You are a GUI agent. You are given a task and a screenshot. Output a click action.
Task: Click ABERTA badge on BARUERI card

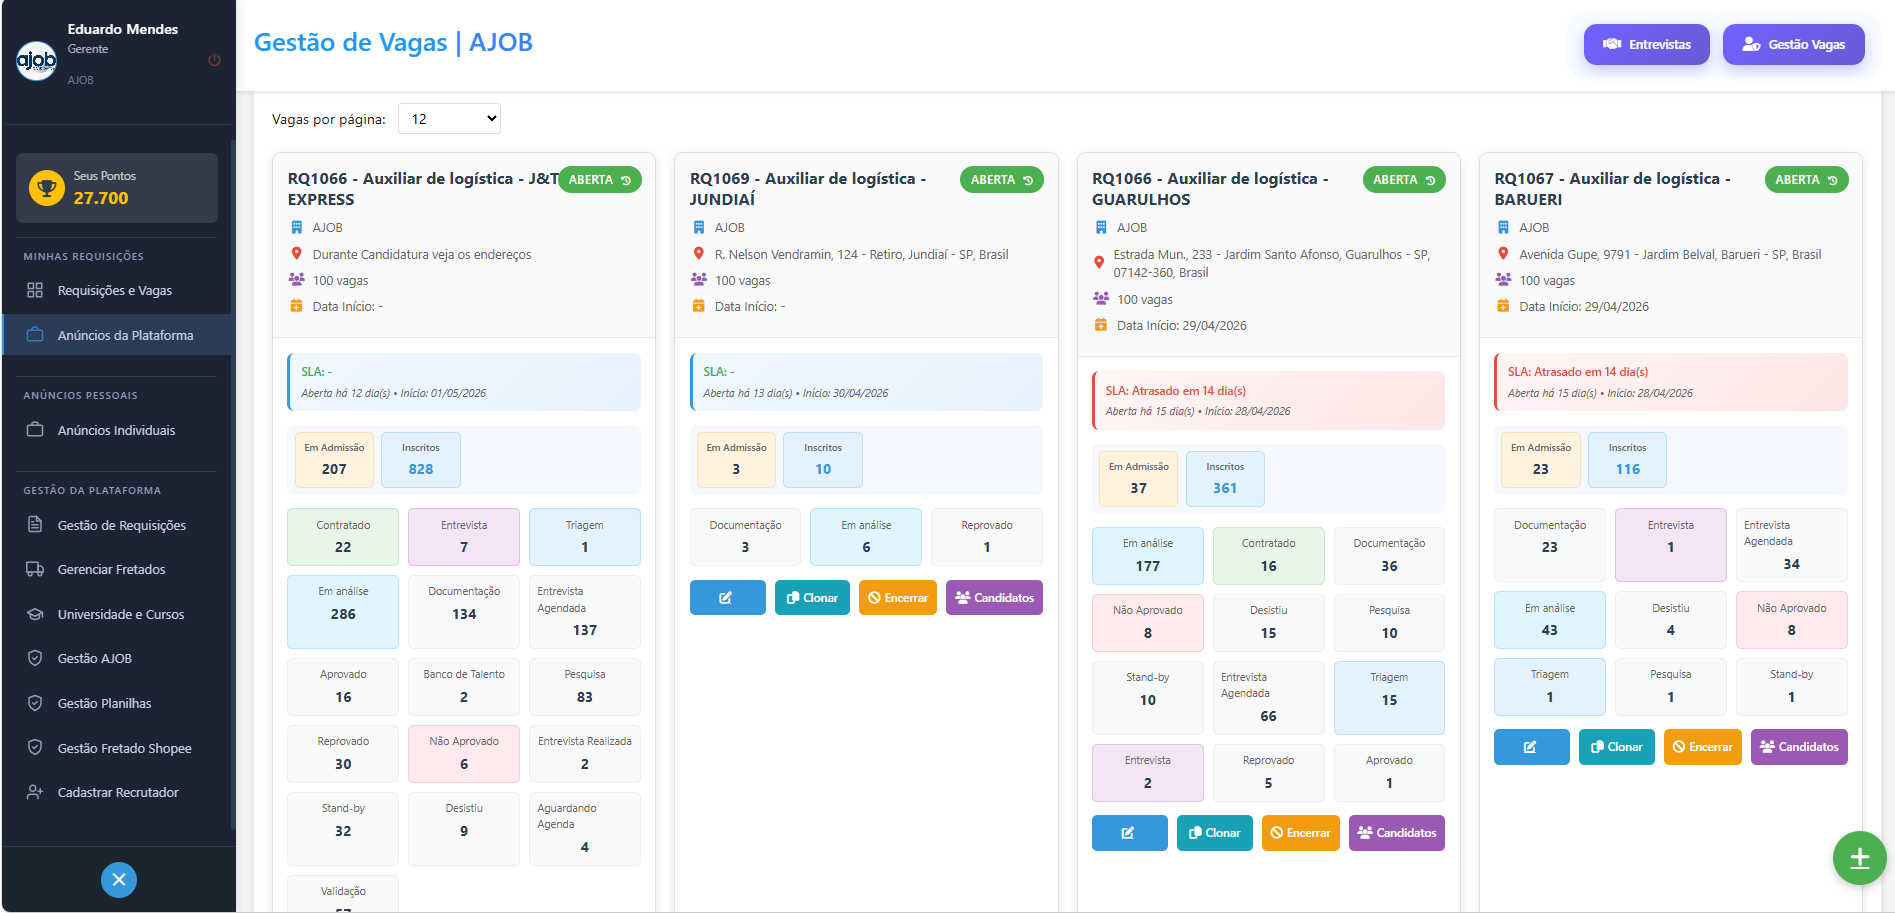(1806, 180)
